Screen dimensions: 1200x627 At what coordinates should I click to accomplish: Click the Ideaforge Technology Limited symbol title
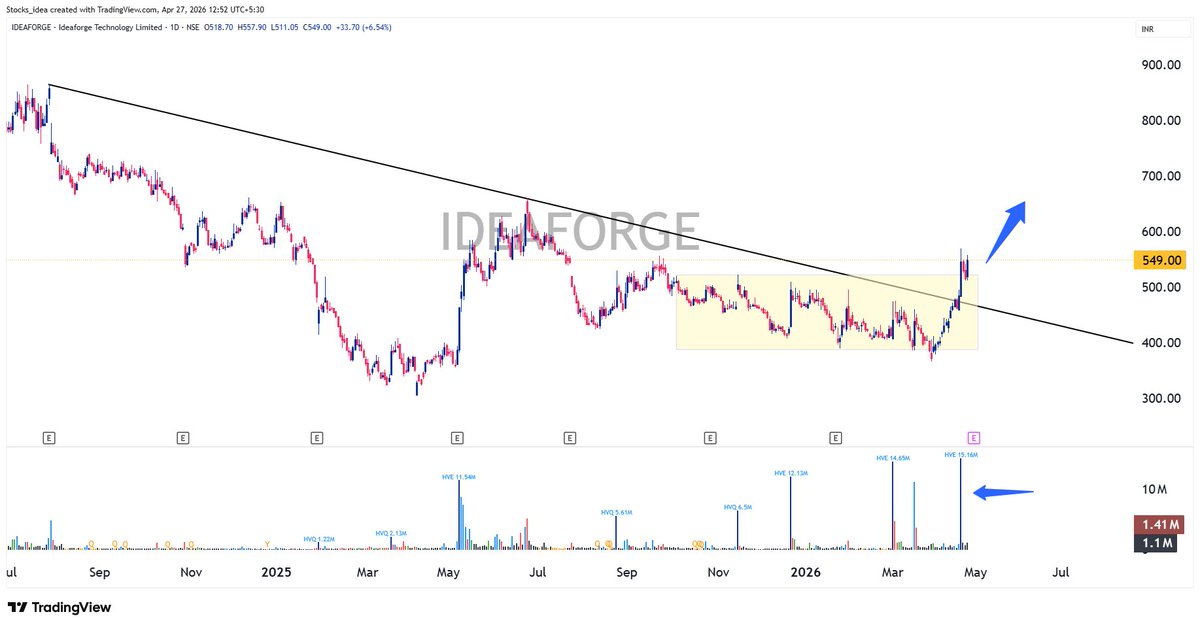[x=103, y=27]
